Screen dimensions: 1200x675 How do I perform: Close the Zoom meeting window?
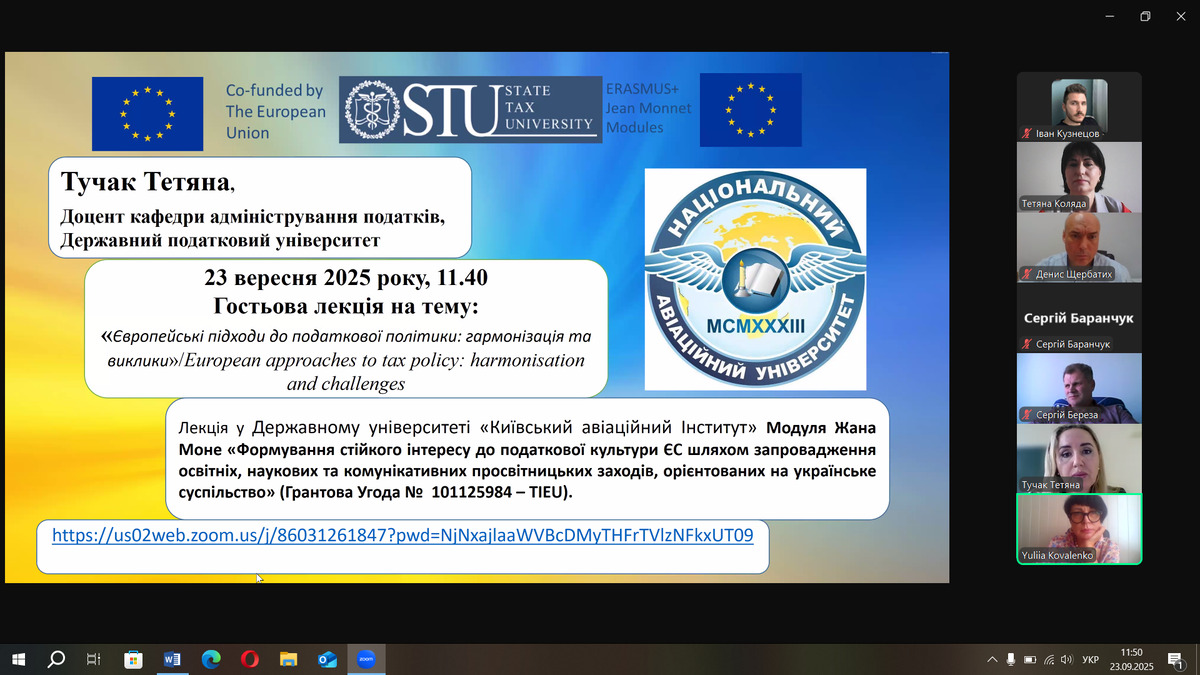1181,16
